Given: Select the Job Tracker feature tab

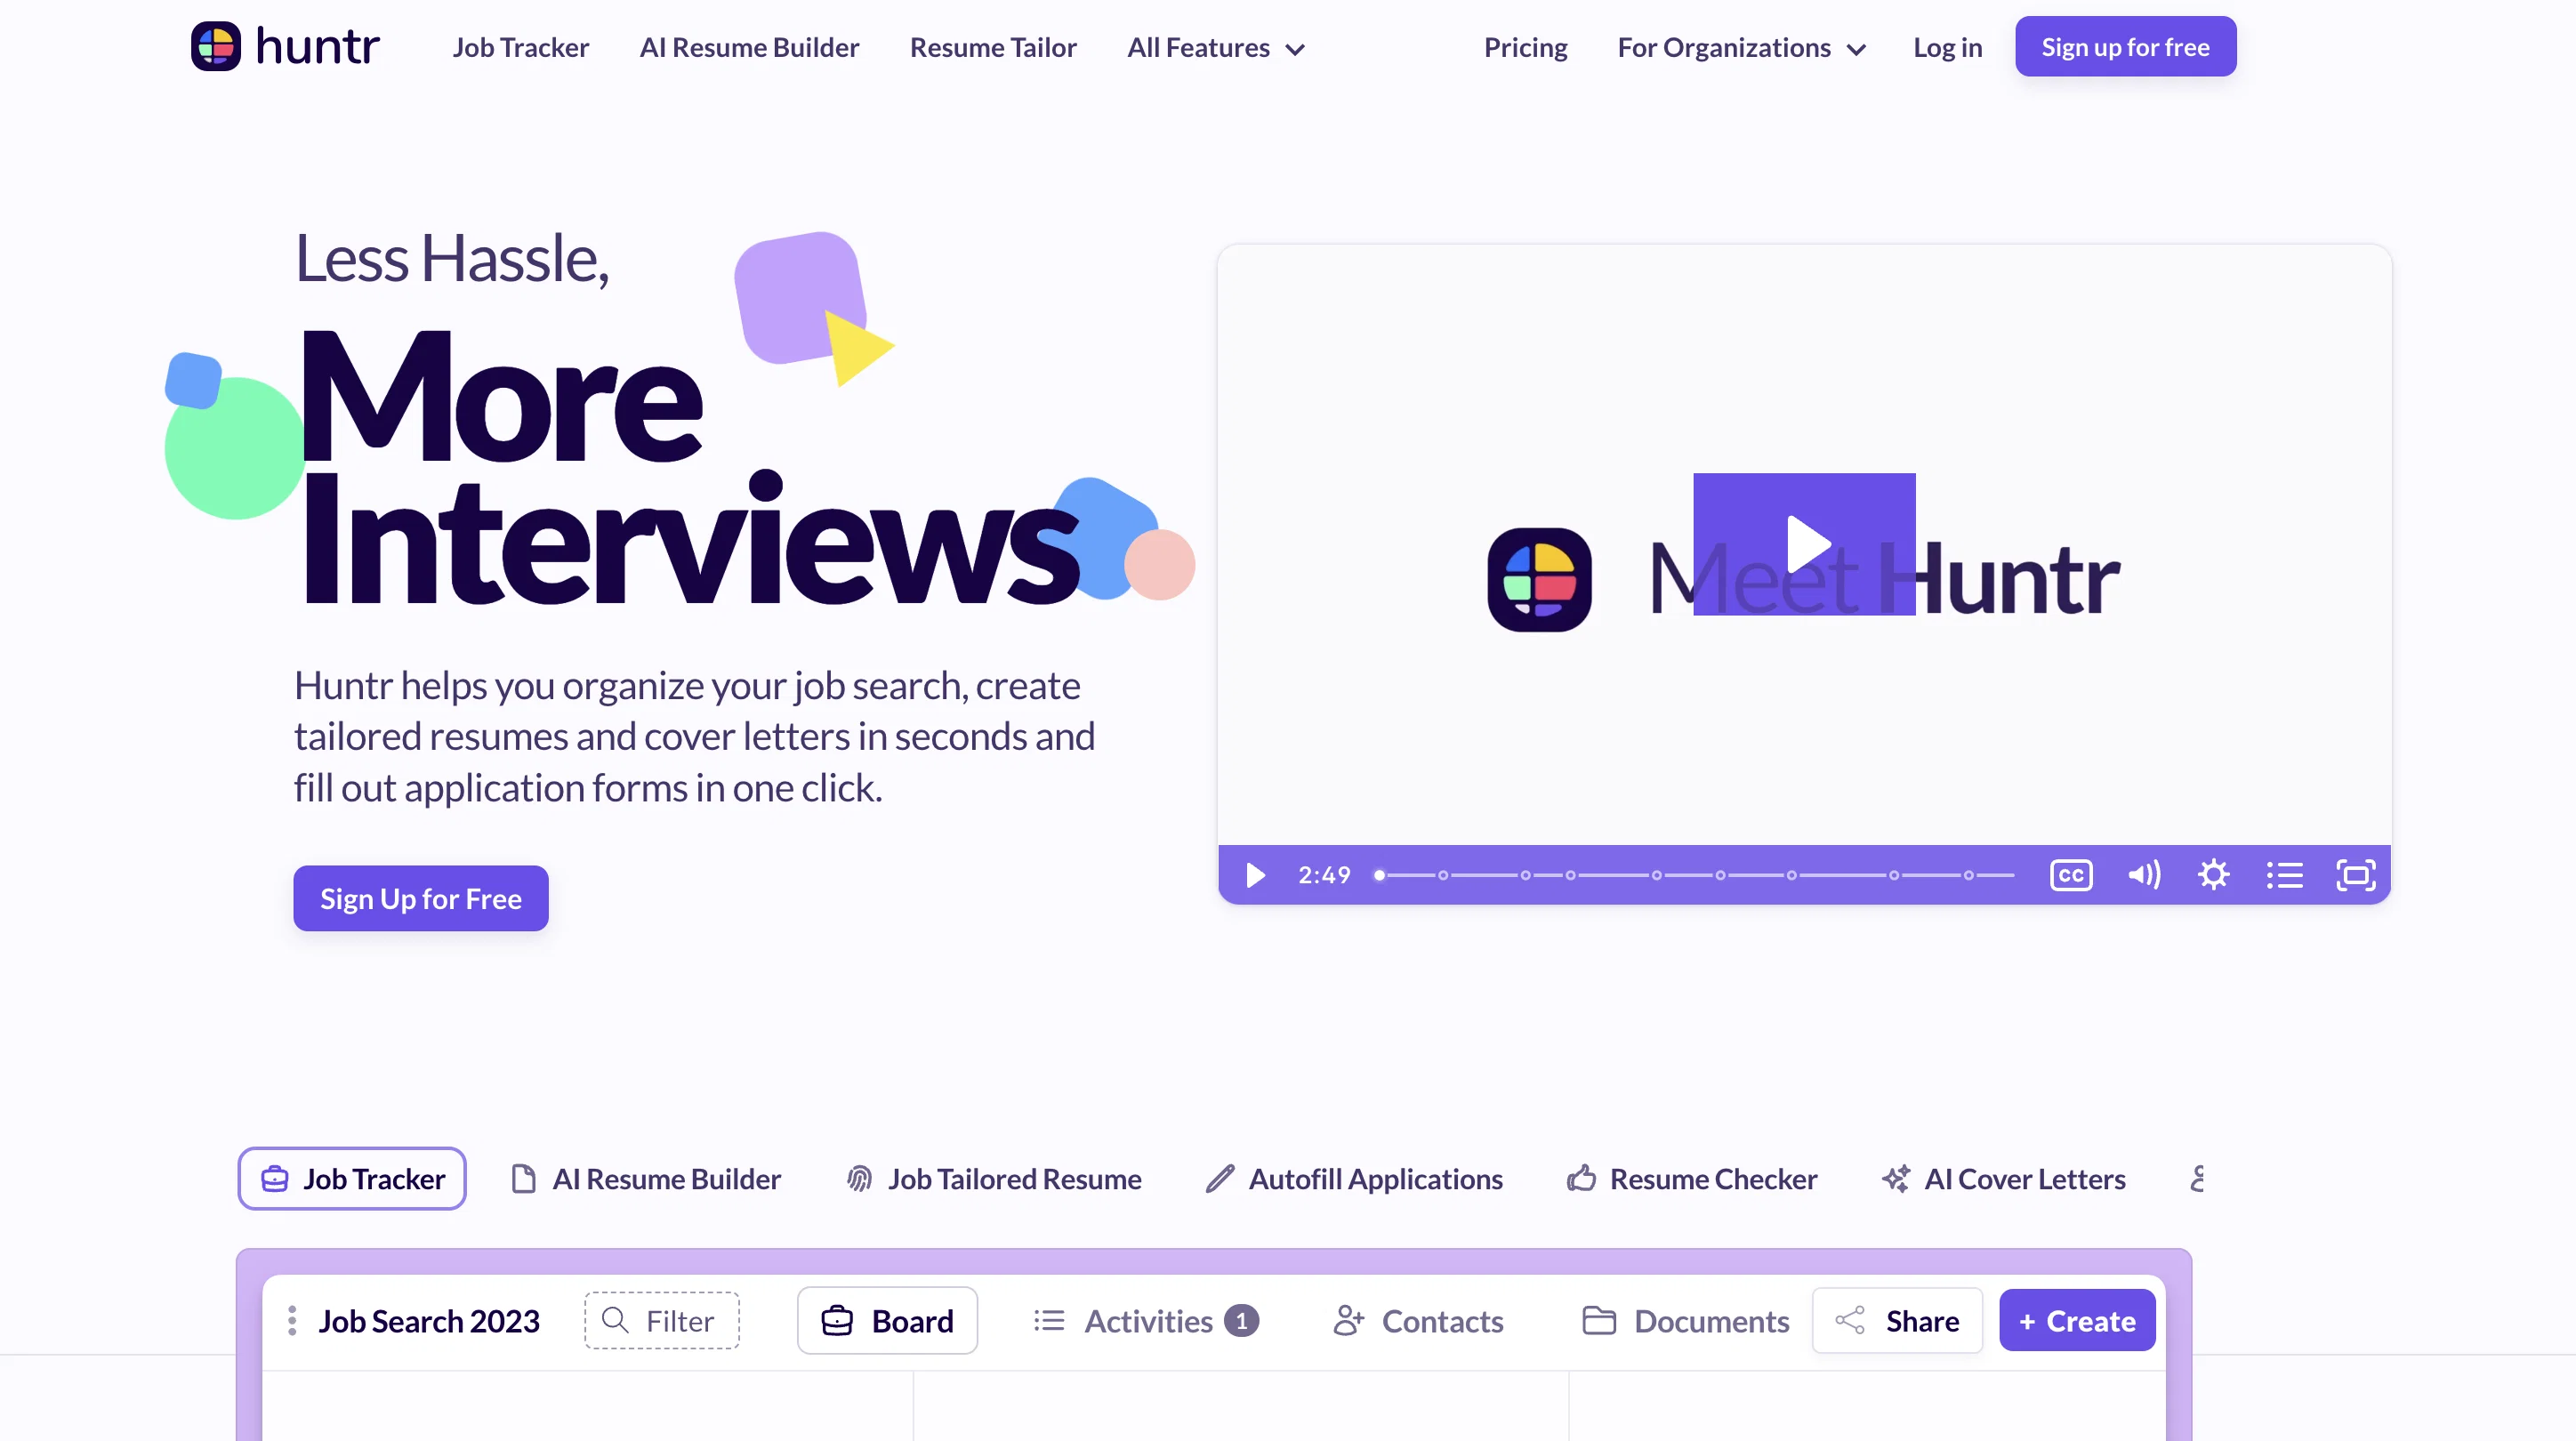Looking at the screenshot, I should pos(352,1179).
